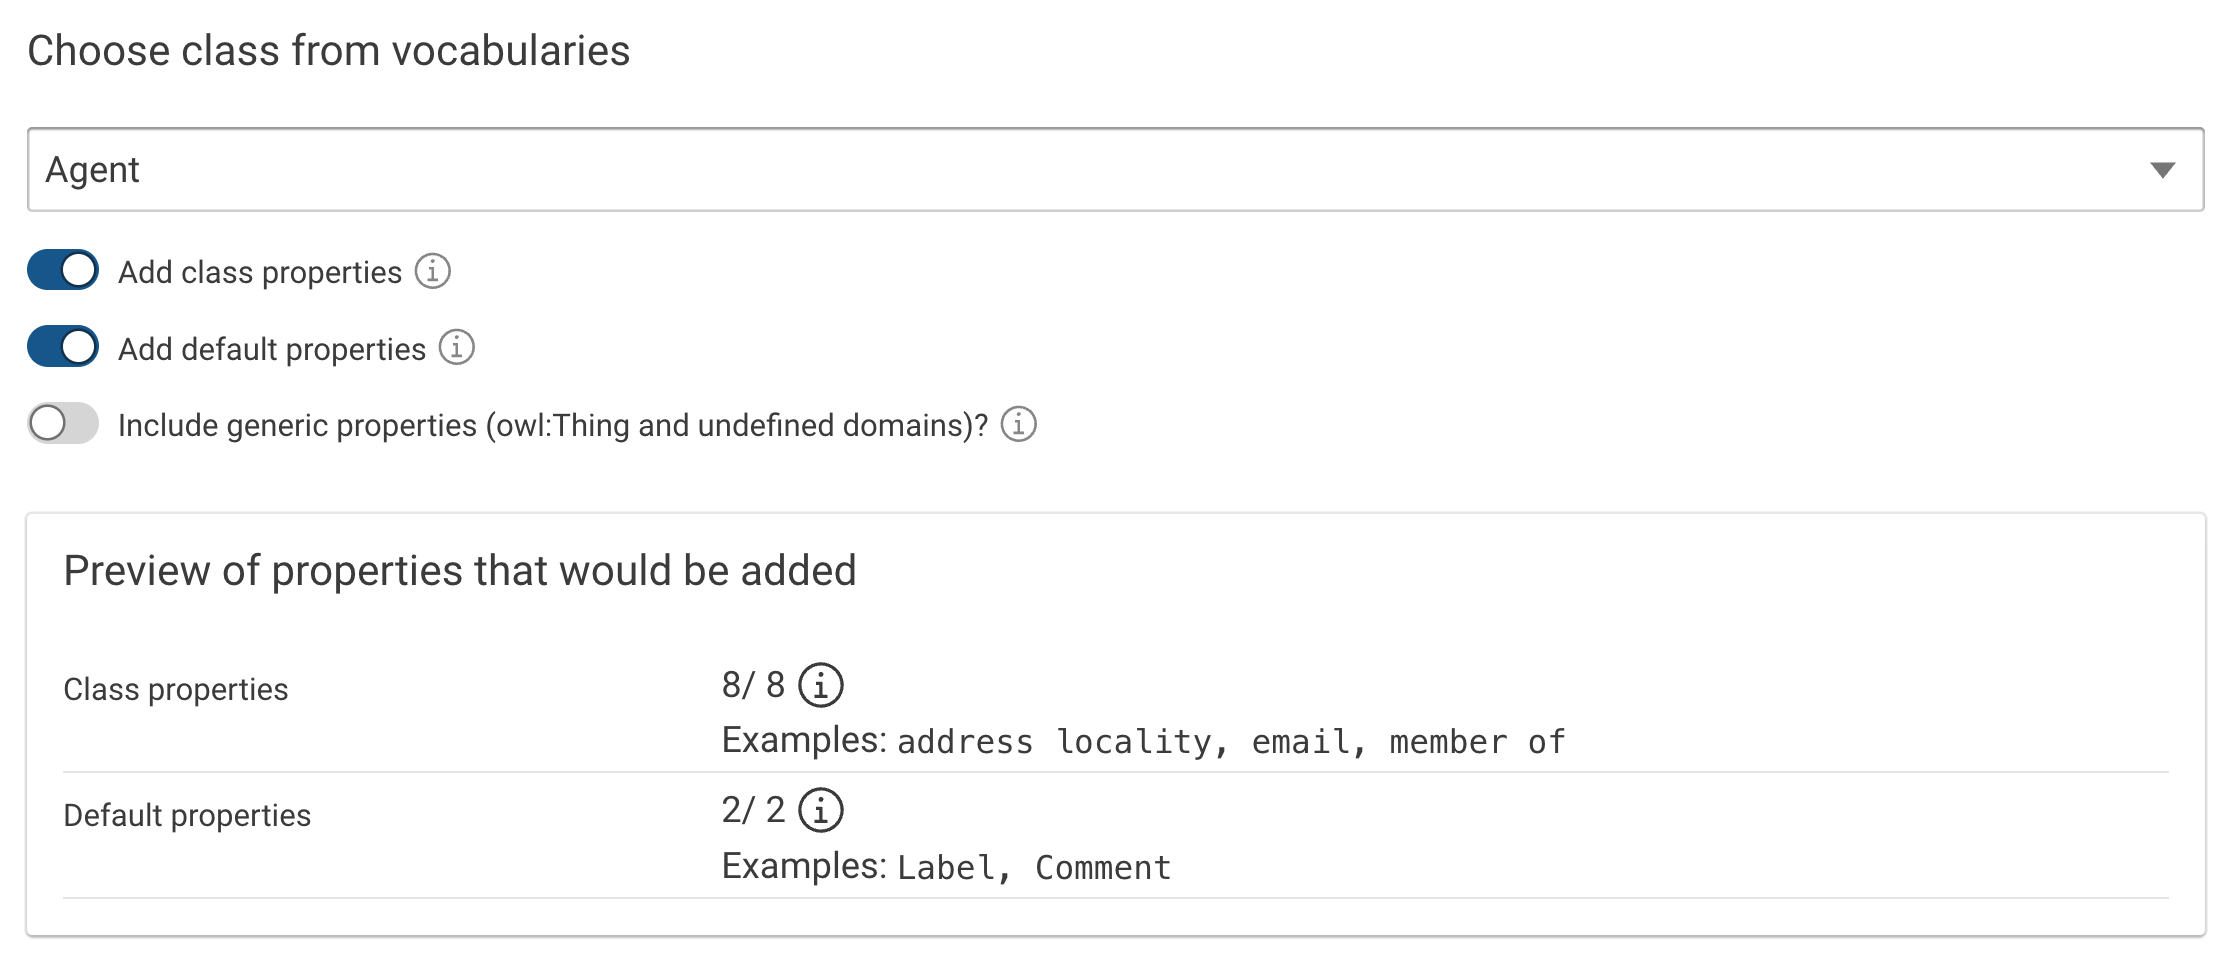The image size is (2234, 970).
Task: Select the Class properties row label
Action: [x=175, y=689]
